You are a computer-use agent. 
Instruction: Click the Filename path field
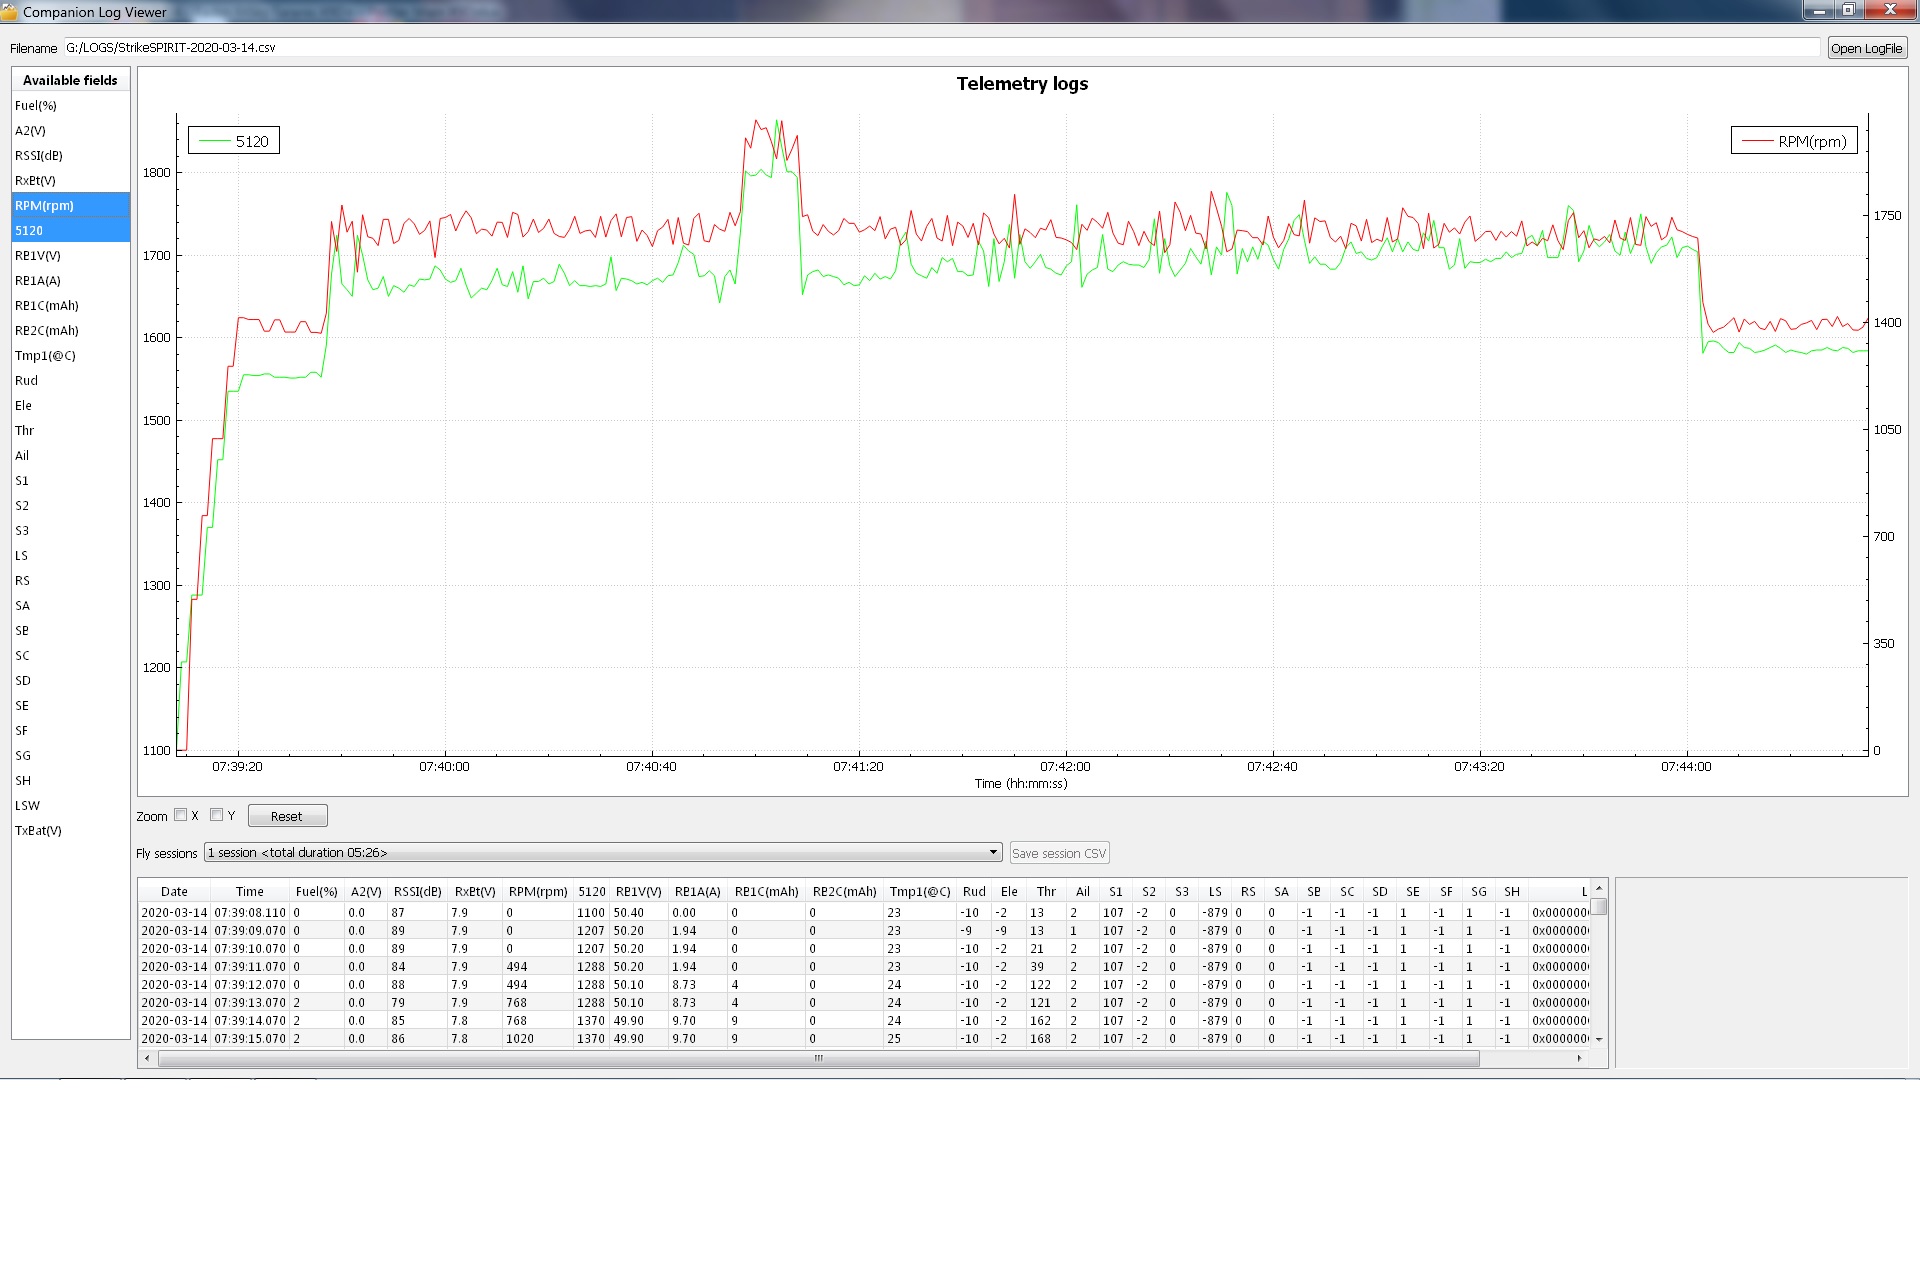[940, 48]
